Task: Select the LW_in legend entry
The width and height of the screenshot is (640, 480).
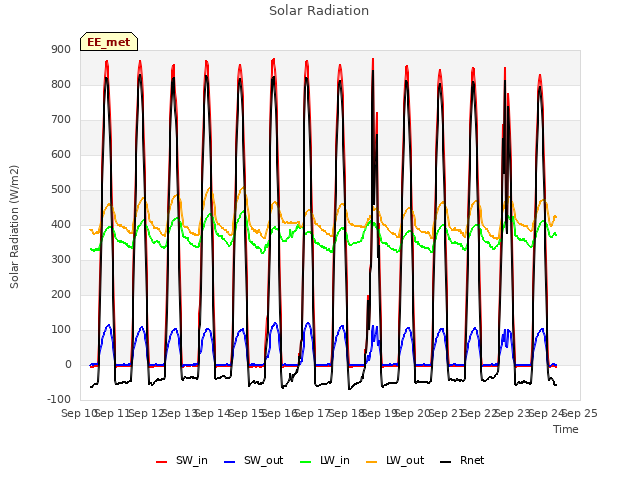Action: click(x=325, y=460)
